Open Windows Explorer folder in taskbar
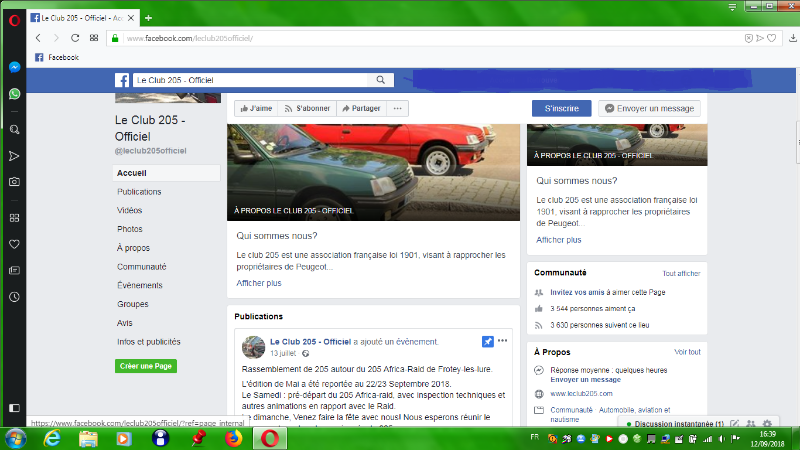Image resolution: width=800 pixels, height=450 pixels. [88, 439]
